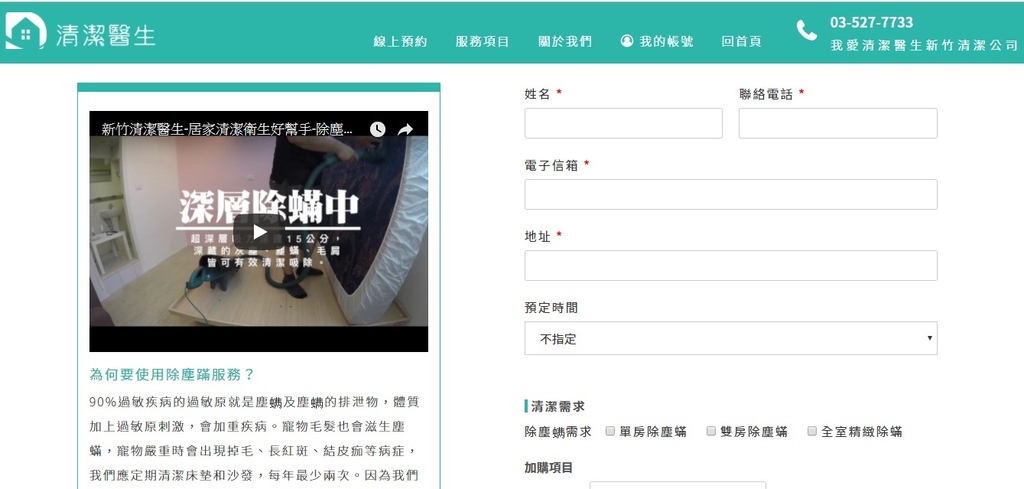Viewport: 1024px width, 489px height.
Task: Click the 清潔醫生 house logo icon
Action: coord(25,32)
